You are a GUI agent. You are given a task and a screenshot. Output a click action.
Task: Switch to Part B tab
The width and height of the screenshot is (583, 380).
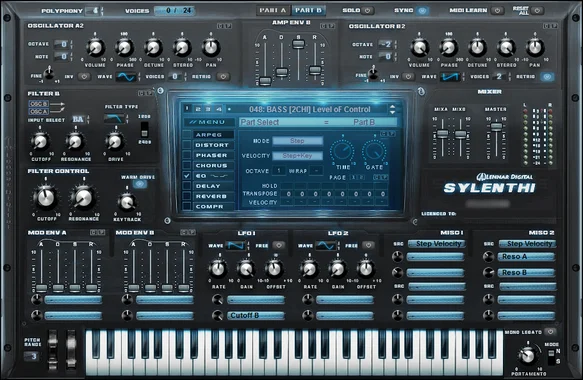[x=308, y=10]
